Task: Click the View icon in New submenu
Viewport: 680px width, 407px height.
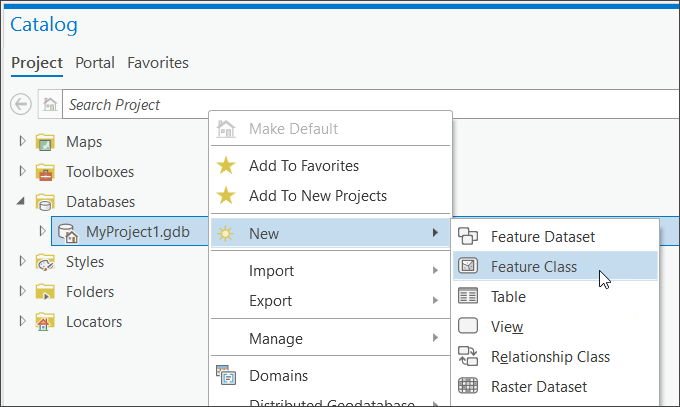Action: (468, 326)
